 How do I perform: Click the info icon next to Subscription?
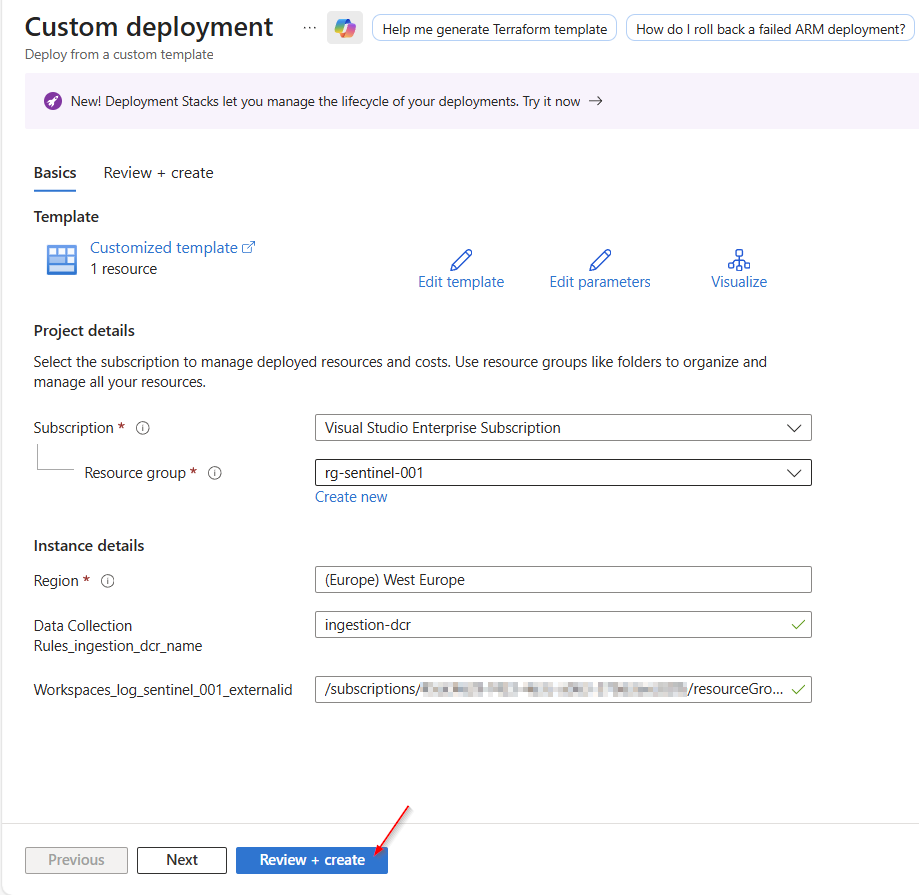click(x=143, y=428)
